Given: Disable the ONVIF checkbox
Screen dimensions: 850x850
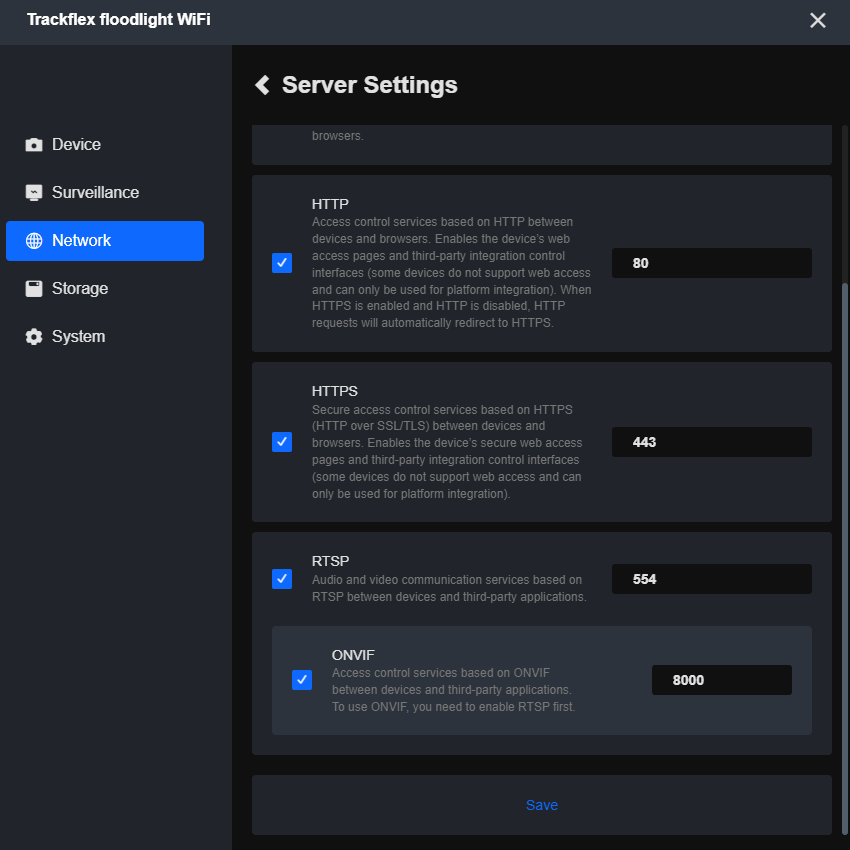Looking at the screenshot, I should [x=302, y=680].
